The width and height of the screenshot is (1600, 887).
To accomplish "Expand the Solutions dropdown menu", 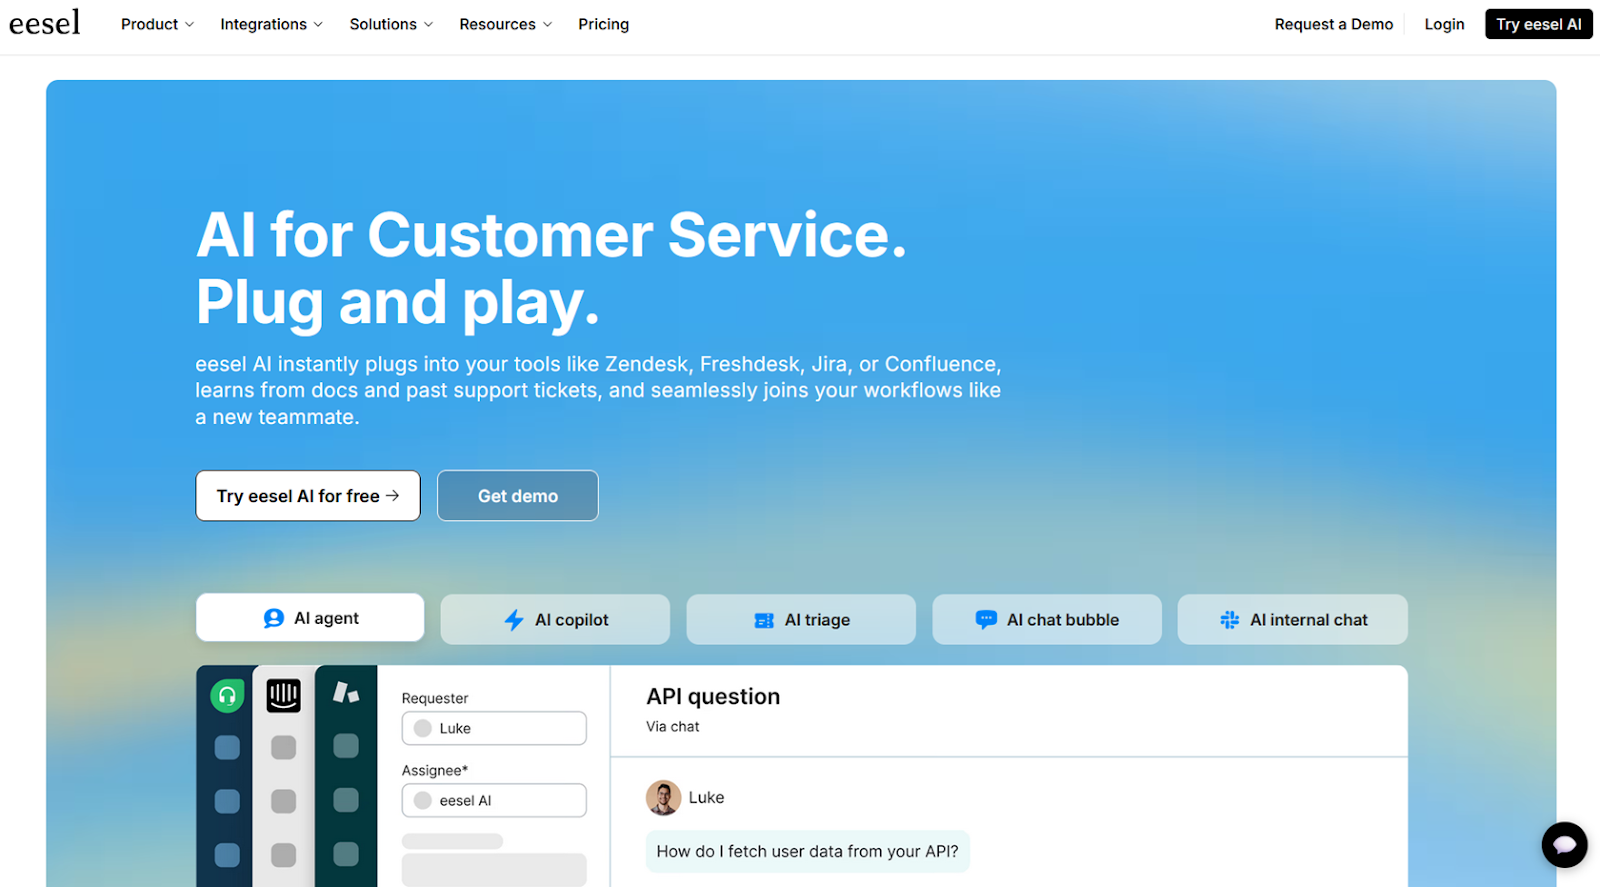I will 391,24.
